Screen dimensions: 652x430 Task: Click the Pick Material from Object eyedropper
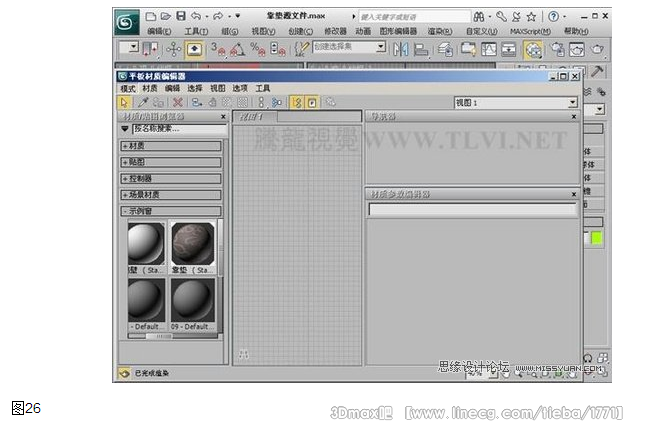(x=143, y=102)
